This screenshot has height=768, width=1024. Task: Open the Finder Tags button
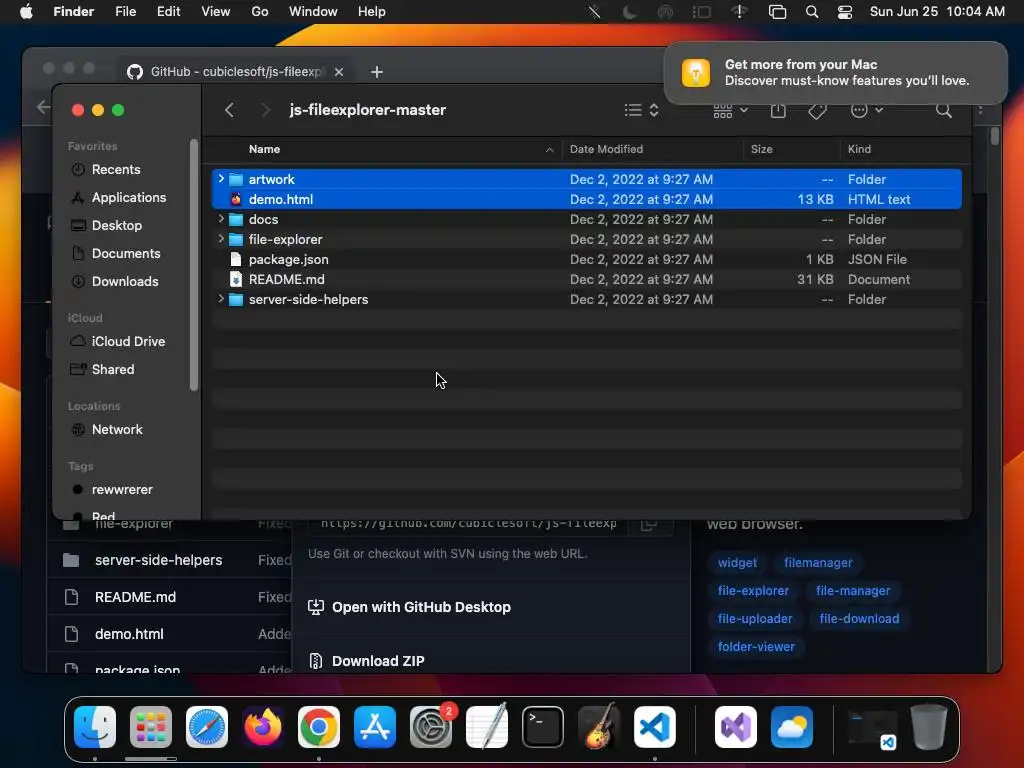[x=817, y=111]
